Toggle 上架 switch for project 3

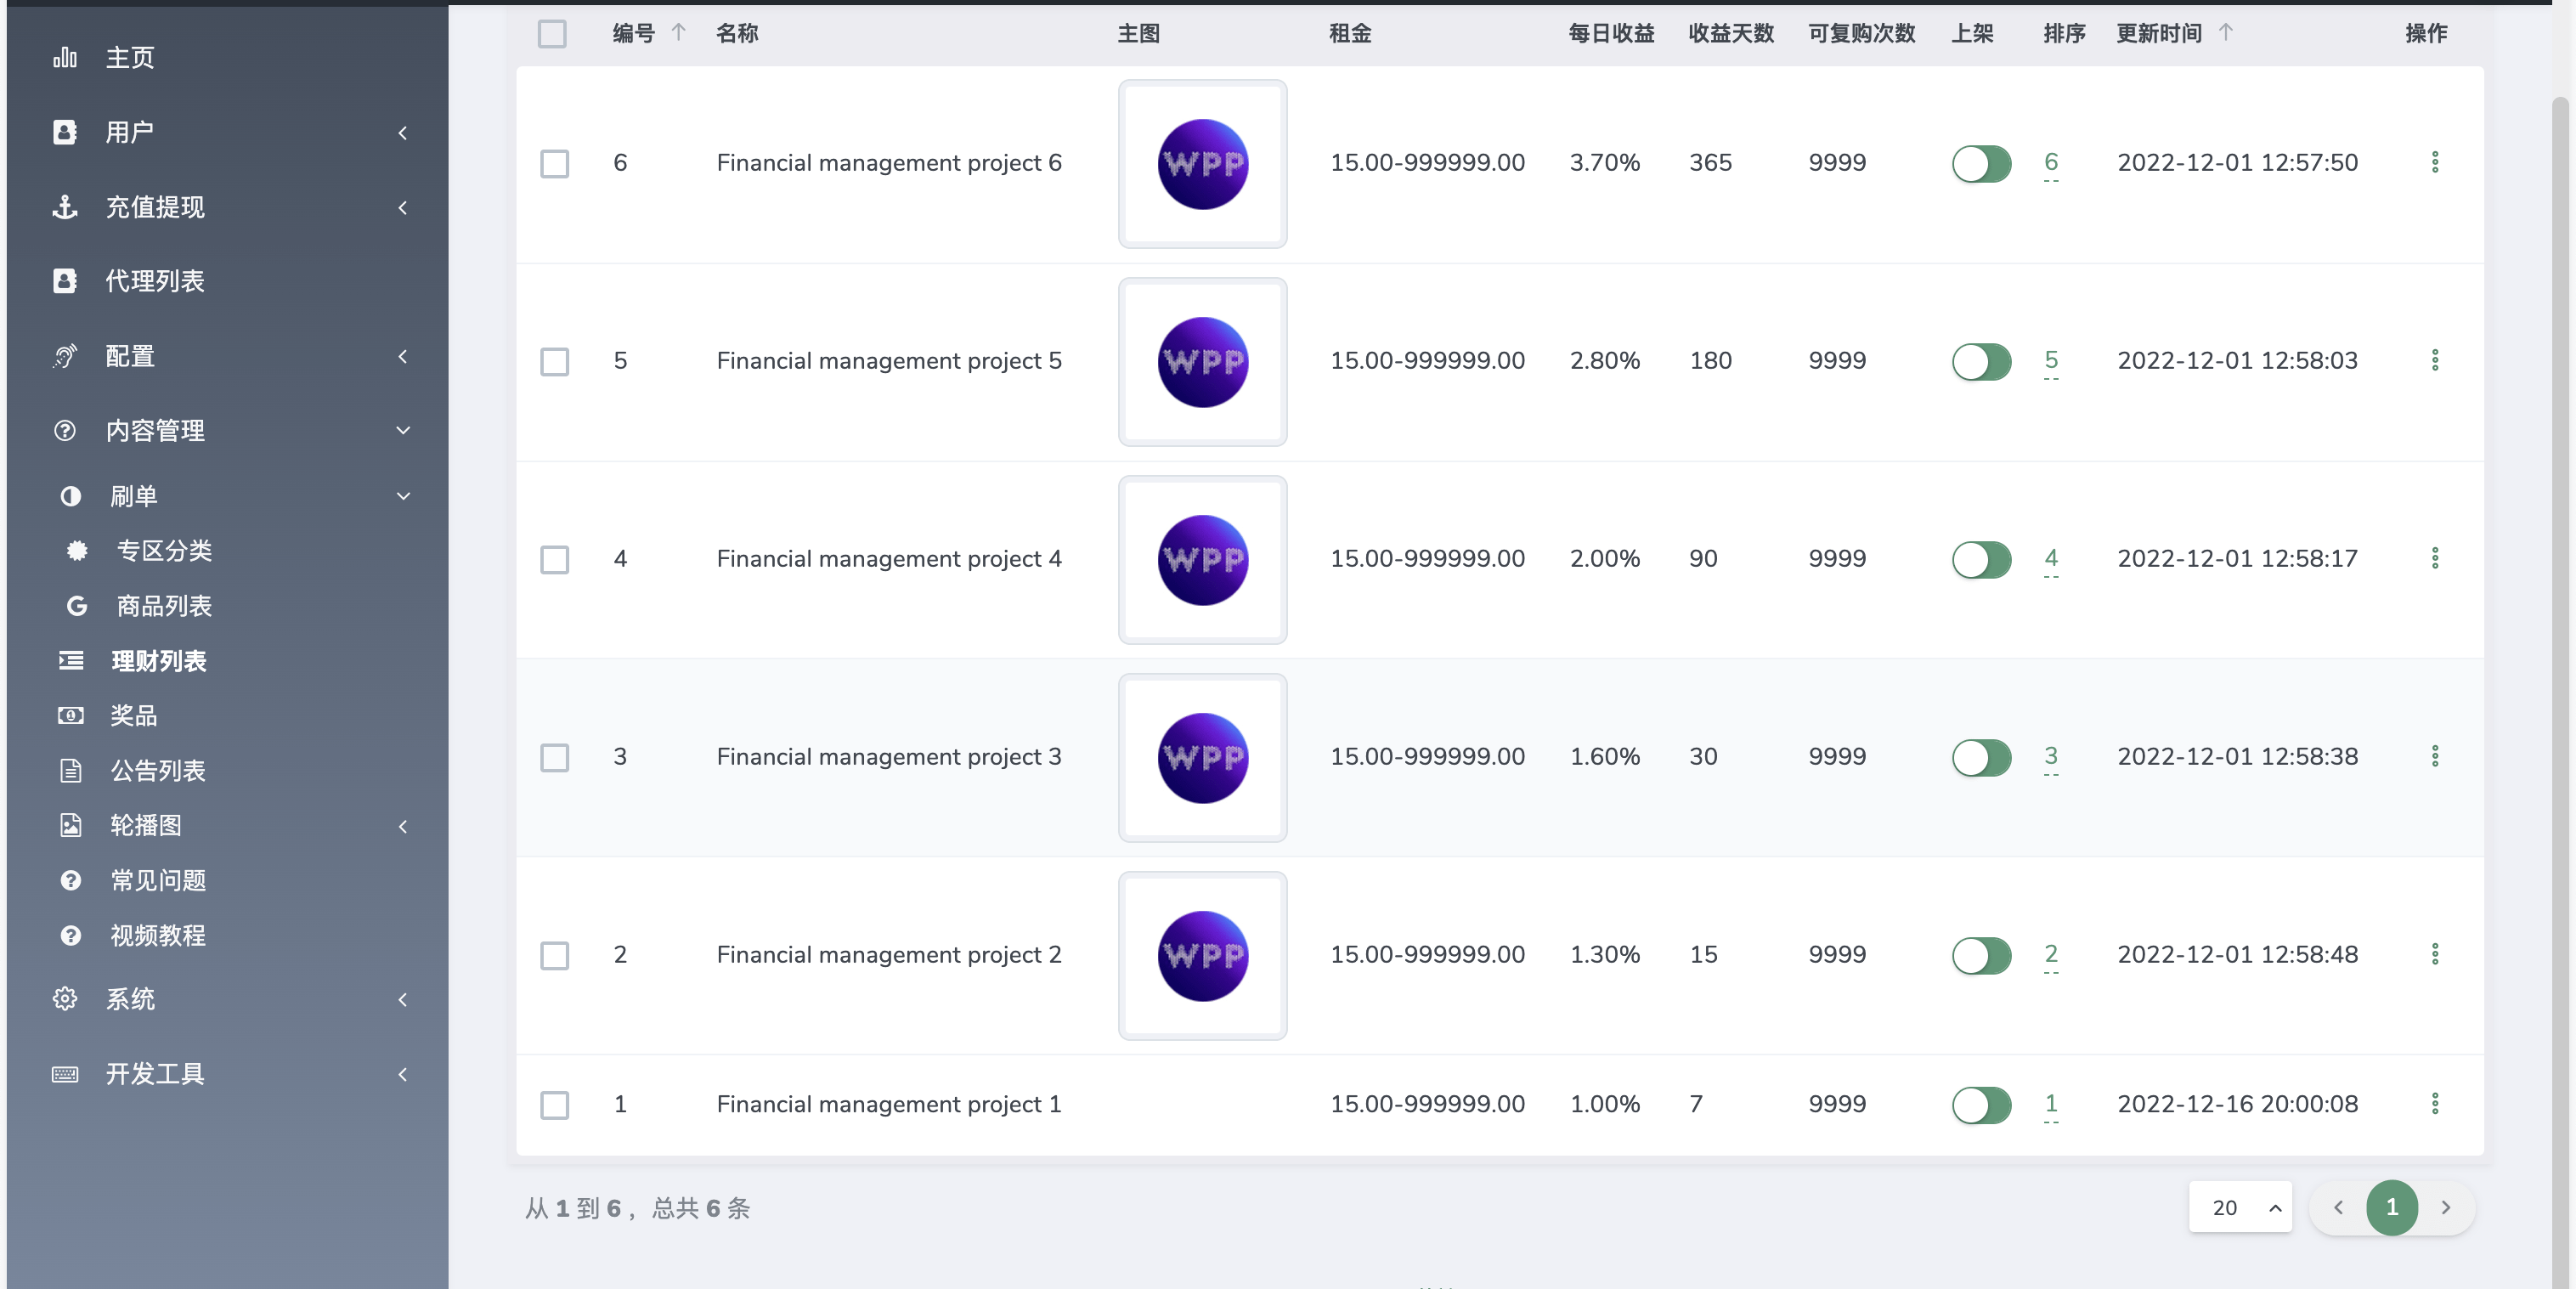(1981, 757)
